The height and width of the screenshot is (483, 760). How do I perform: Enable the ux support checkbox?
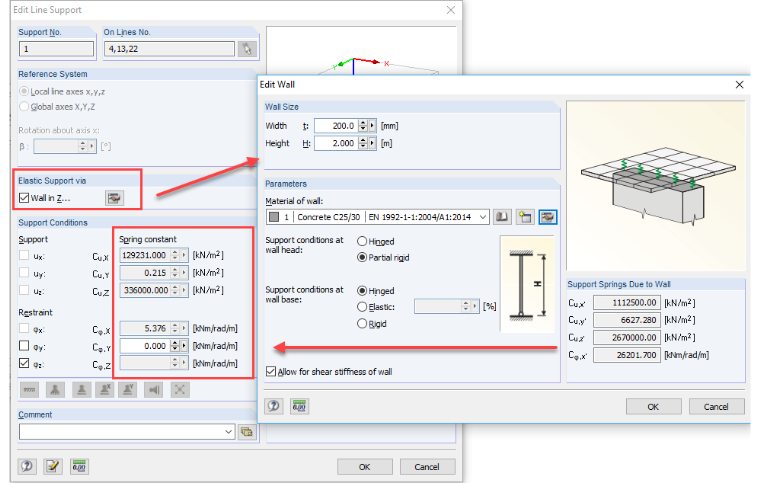(x=24, y=255)
